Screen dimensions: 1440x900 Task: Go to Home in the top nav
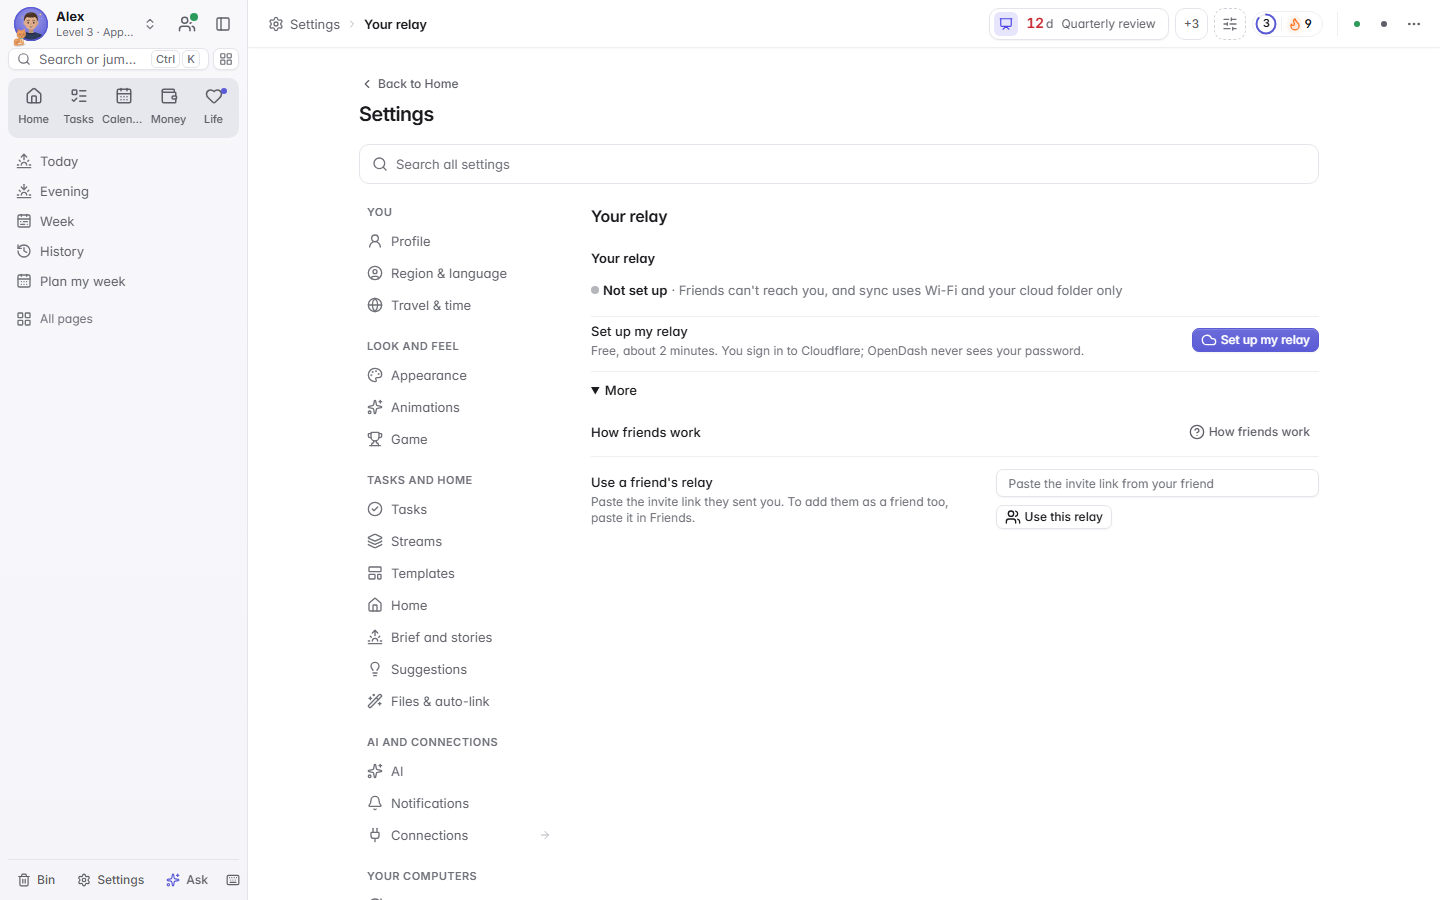point(33,106)
